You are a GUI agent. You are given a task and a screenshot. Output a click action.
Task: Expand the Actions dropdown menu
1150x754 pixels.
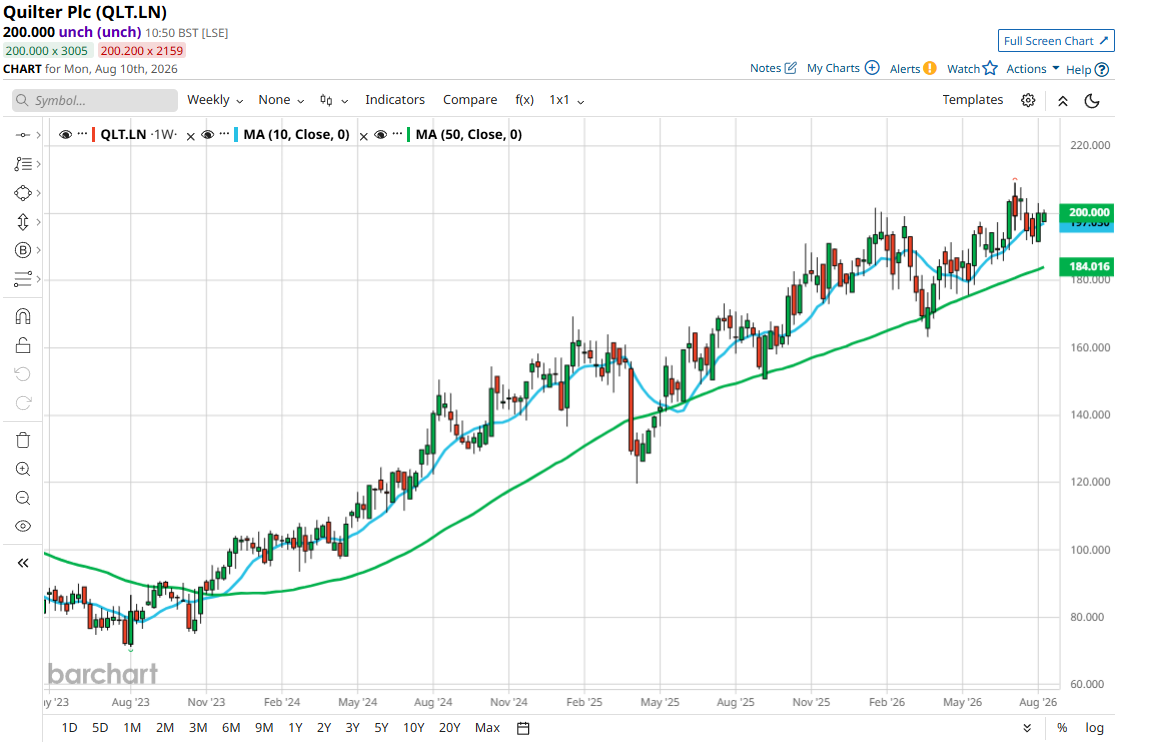pos(1033,68)
